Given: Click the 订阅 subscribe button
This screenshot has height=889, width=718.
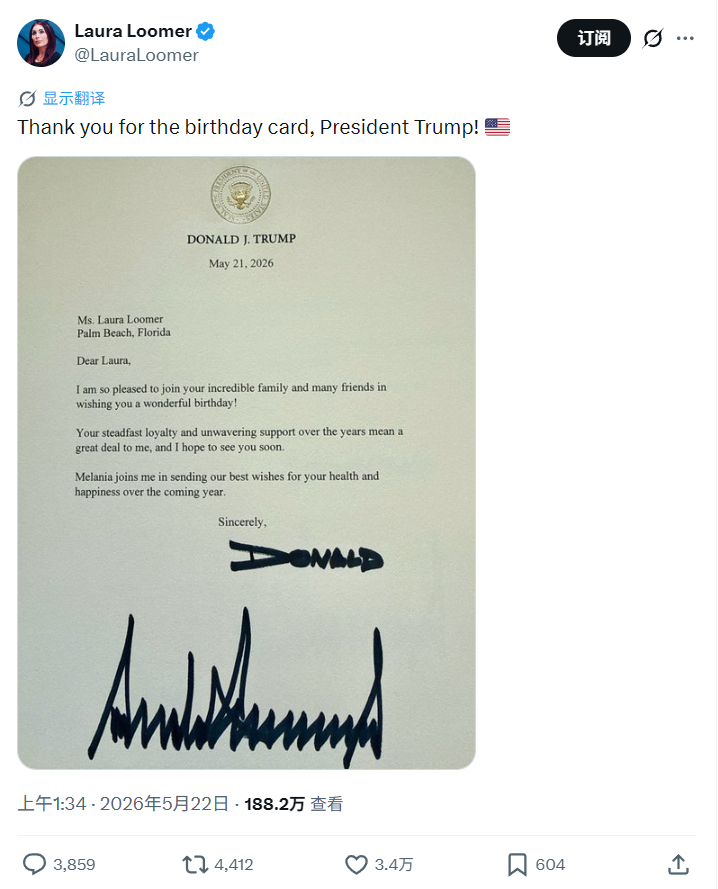Looking at the screenshot, I should coord(593,38).
